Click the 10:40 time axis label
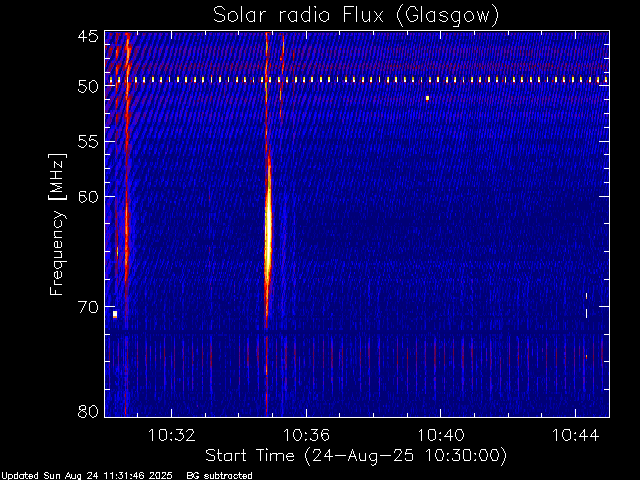Screen dimensions: 640x480 441,435
